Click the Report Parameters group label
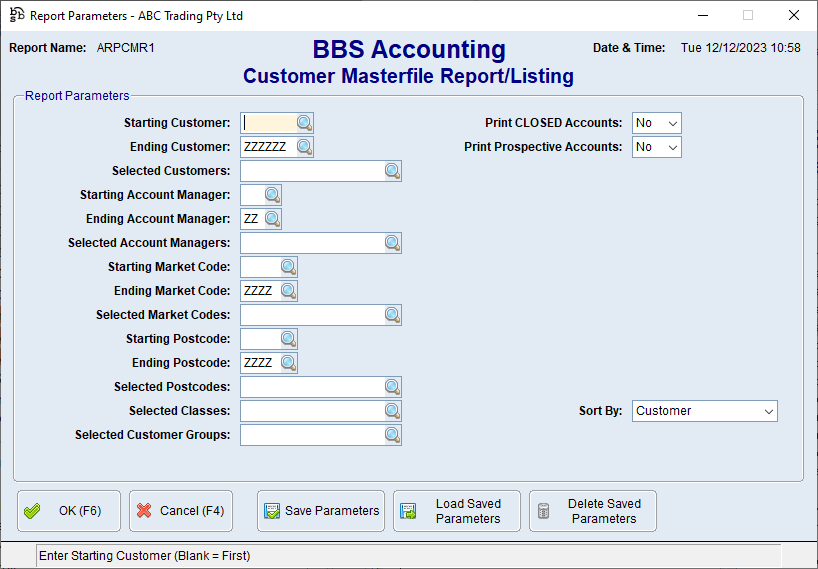 pyautogui.click(x=77, y=96)
